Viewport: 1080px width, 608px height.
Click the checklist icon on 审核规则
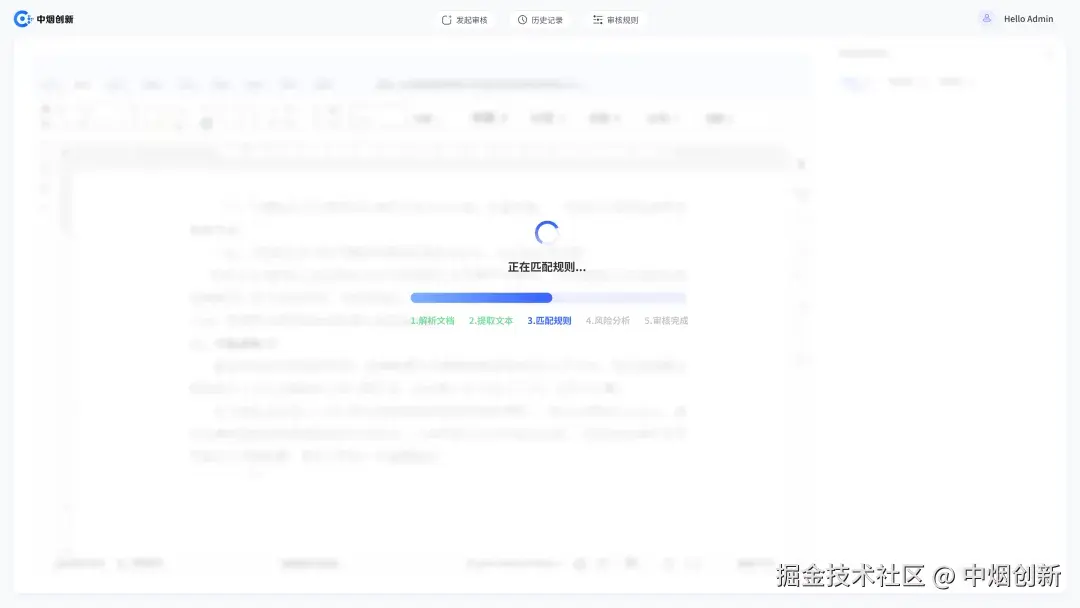pyautogui.click(x=600, y=18)
